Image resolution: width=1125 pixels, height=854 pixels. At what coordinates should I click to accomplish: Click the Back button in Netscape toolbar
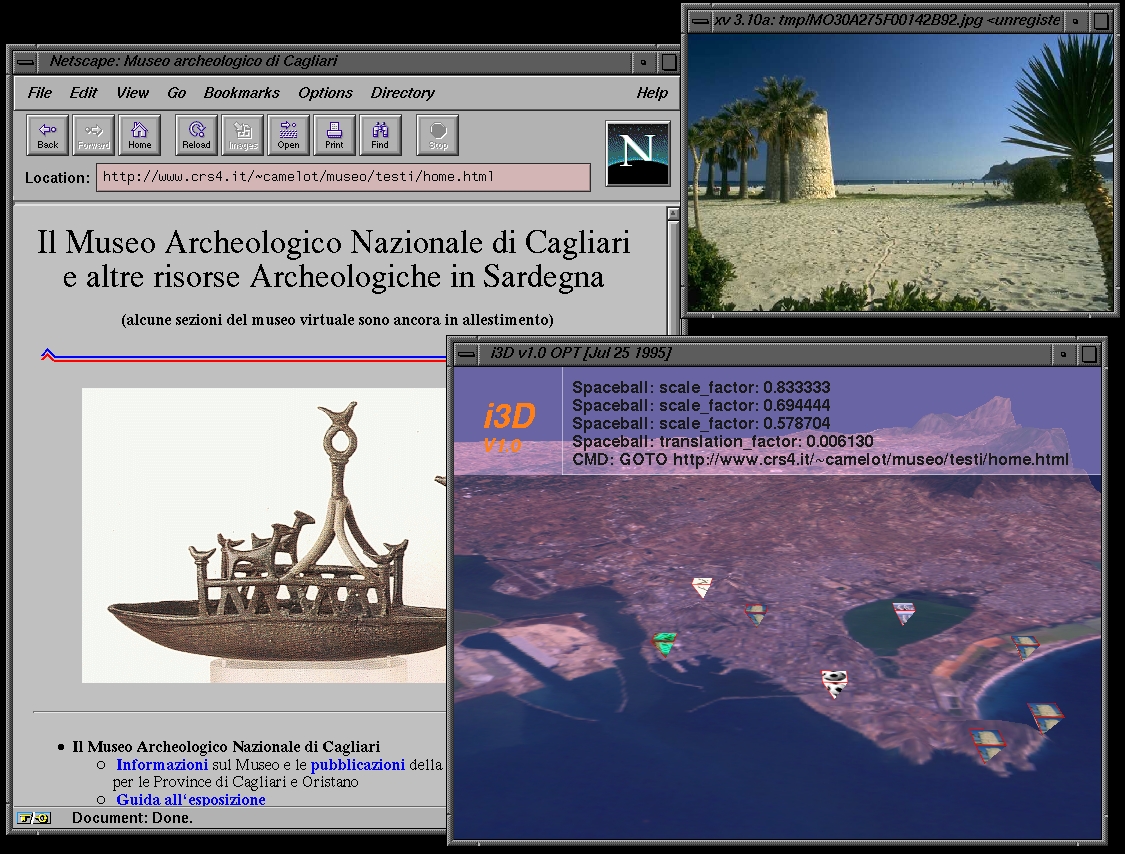[48, 135]
